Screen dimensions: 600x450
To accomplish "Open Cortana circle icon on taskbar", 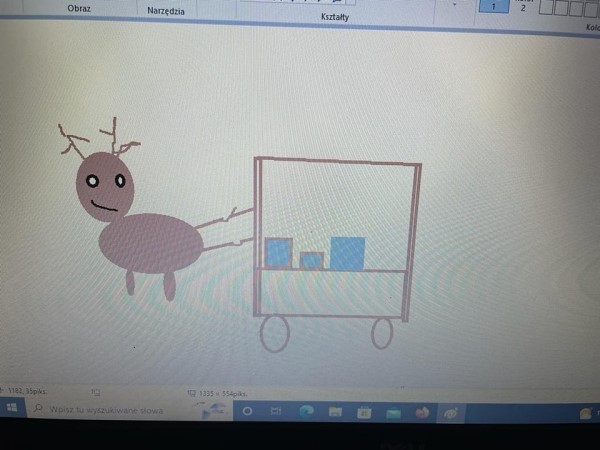I will pos(247,411).
